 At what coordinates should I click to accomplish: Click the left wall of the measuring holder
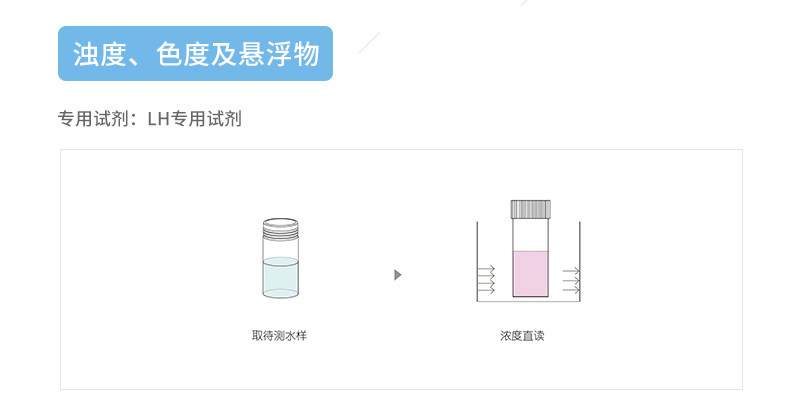point(477,260)
